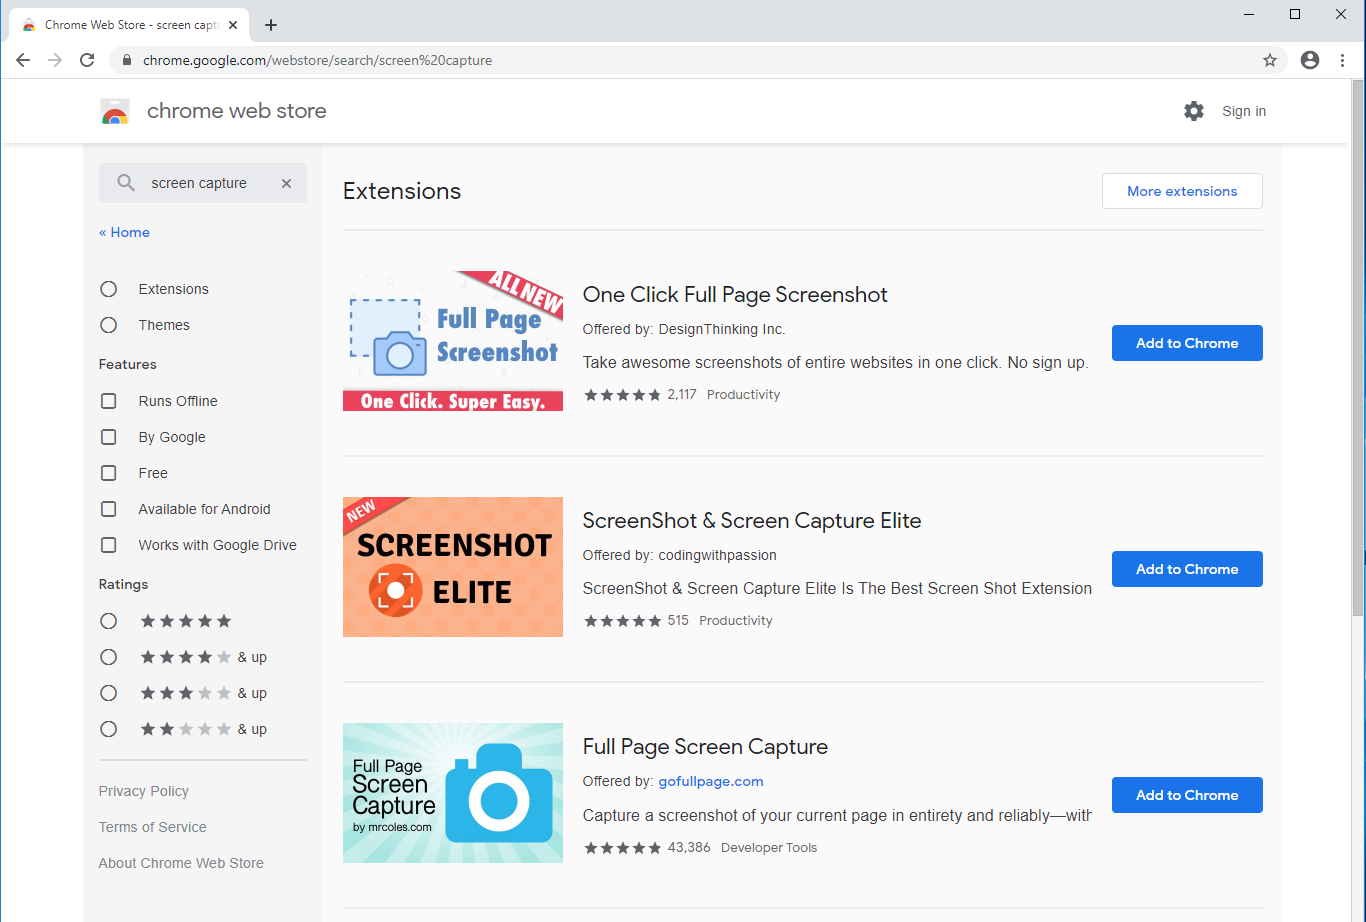Image resolution: width=1366 pixels, height=922 pixels.
Task: Clear the search box with the X icon
Action: point(286,183)
